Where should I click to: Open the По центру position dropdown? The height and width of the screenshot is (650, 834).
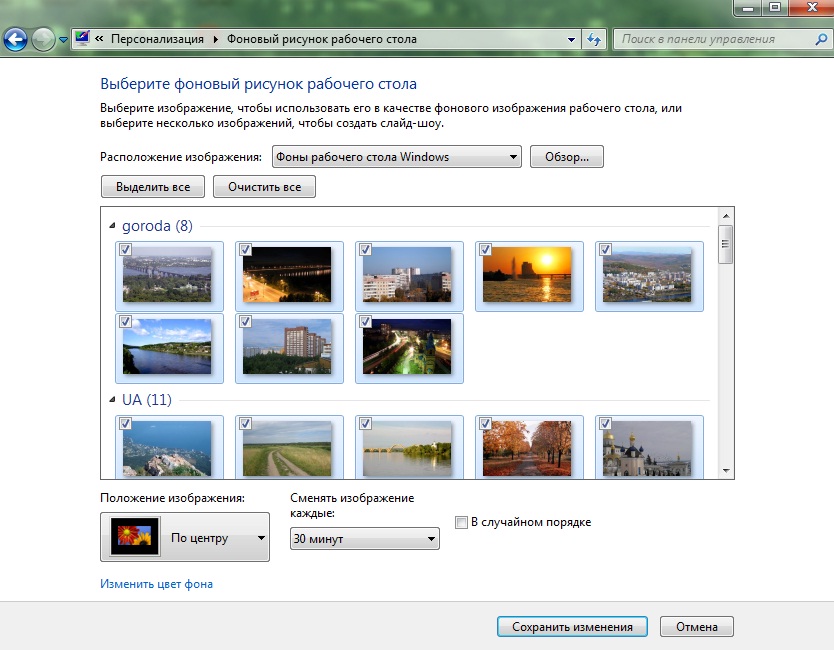point(185,537)
